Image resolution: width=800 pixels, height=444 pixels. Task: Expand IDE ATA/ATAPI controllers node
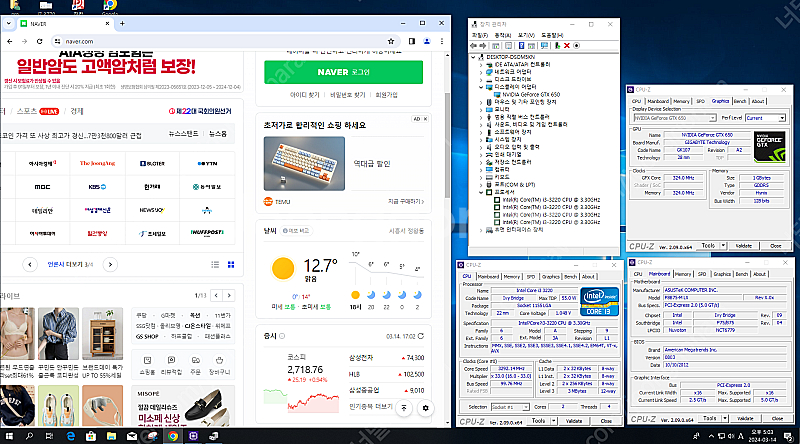(x=481, y=65)
